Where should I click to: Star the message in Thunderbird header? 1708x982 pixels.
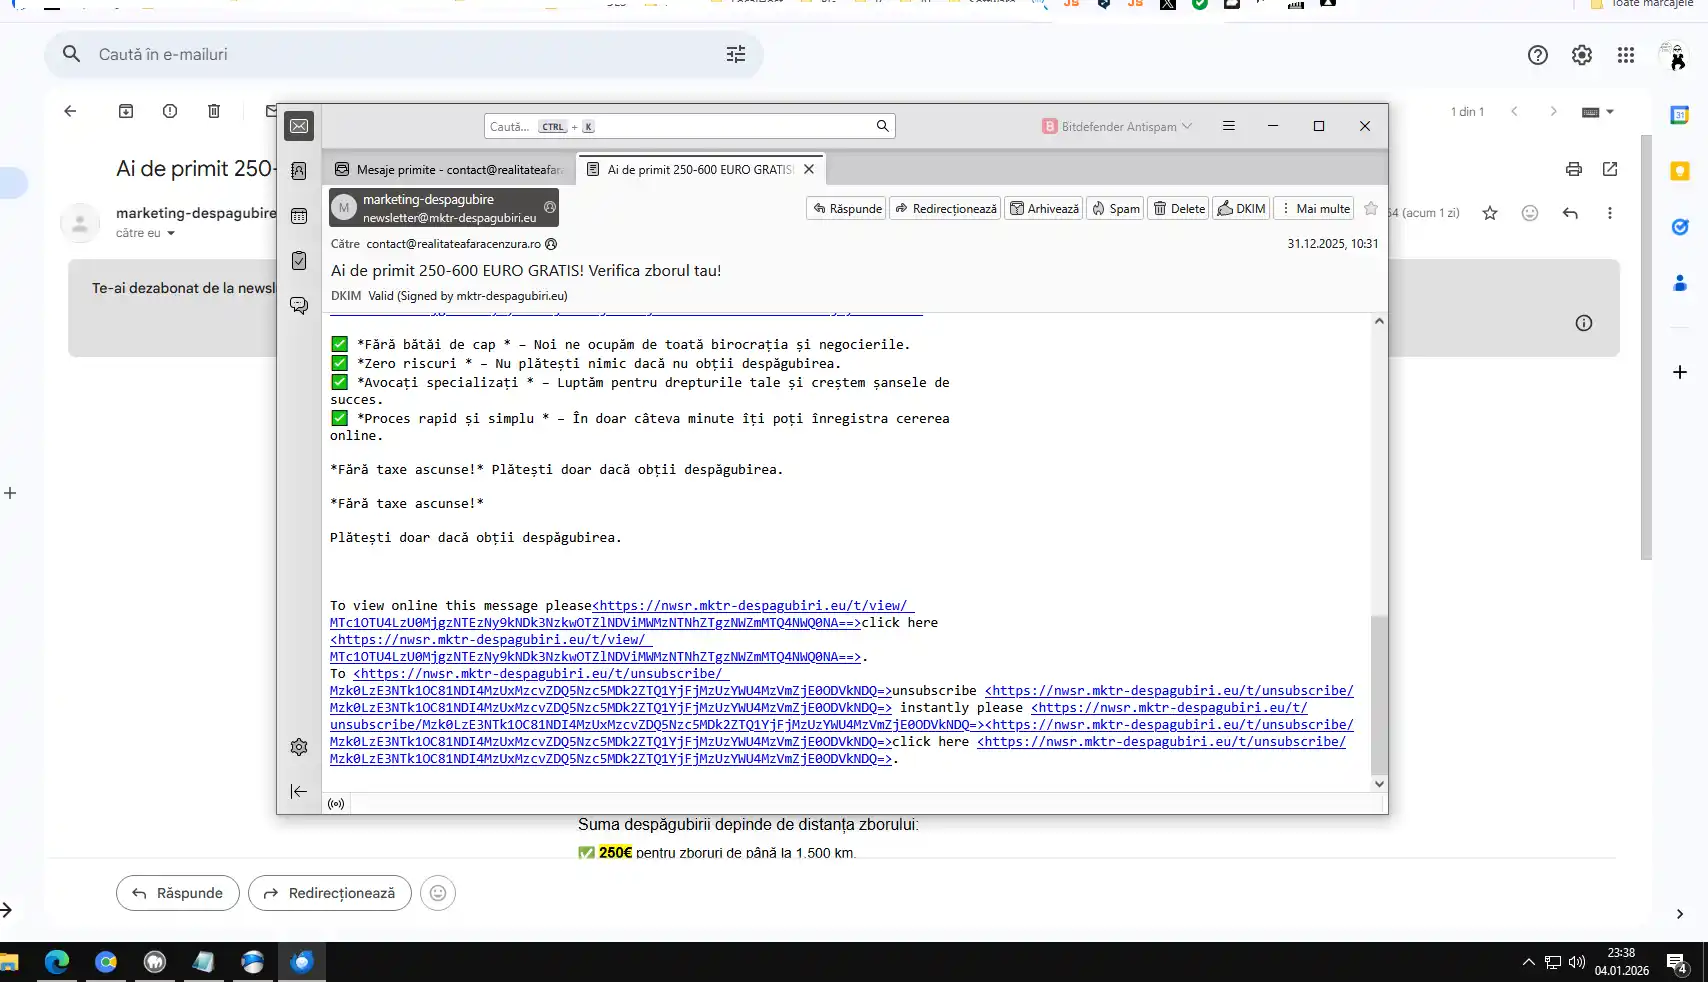coord(1371,208)
